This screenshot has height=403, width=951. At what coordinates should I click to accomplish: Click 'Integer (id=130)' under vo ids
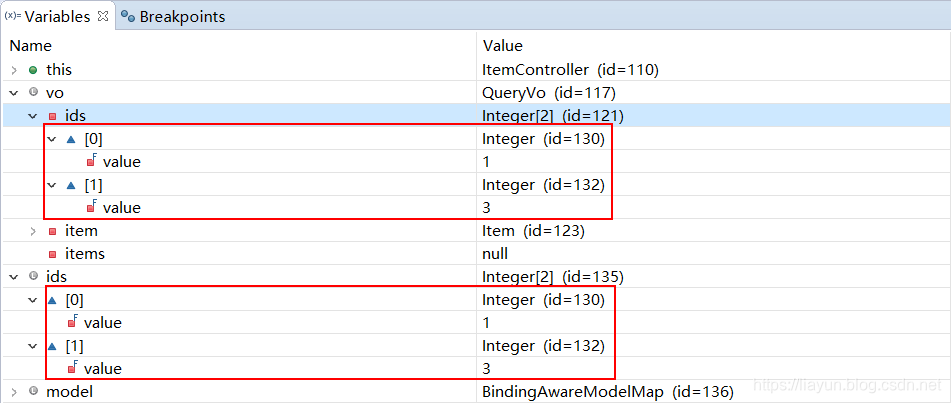(543, 139)
